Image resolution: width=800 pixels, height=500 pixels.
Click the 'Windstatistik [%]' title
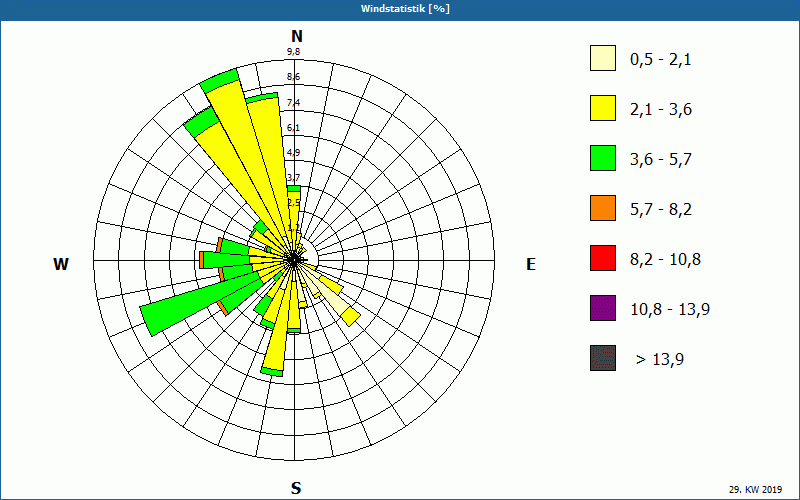[x=406, y=9]
